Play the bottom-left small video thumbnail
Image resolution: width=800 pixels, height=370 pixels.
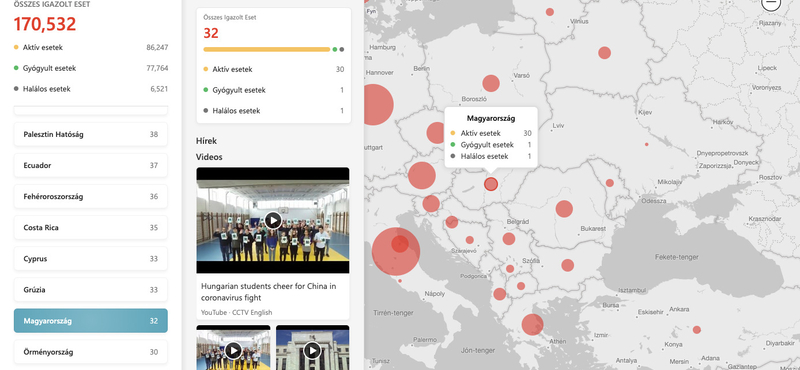pyautogui.click(x=233, y=351)
